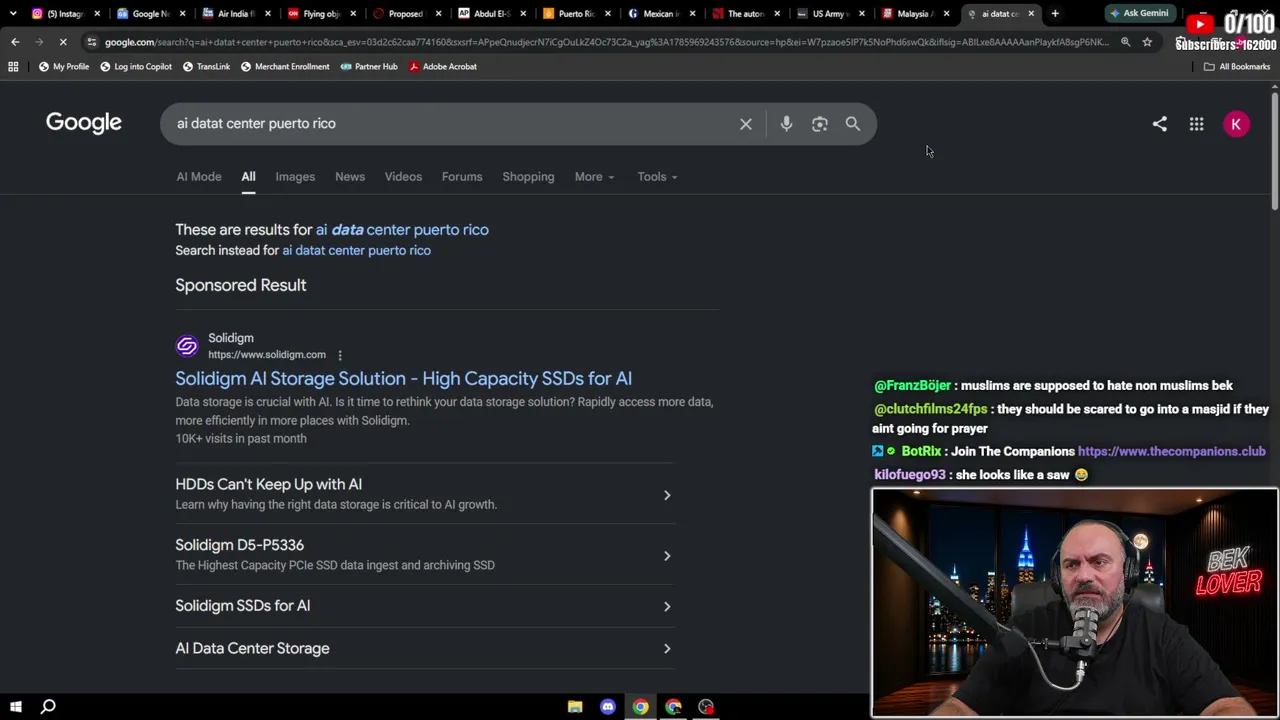The image size is (1280, 720).
Task: Submit search with the magnifier icon
Action: (x=853, y=124)
